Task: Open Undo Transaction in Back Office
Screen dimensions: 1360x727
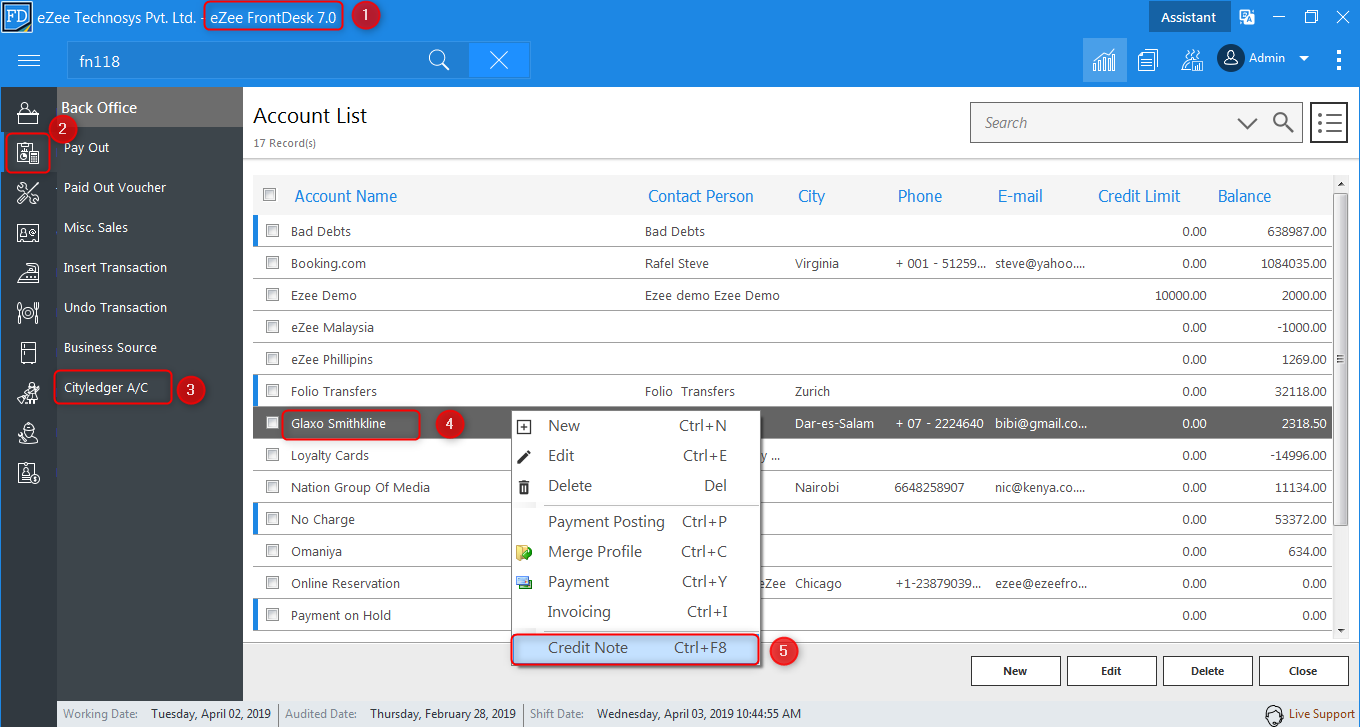Action: tap(115, 308)
